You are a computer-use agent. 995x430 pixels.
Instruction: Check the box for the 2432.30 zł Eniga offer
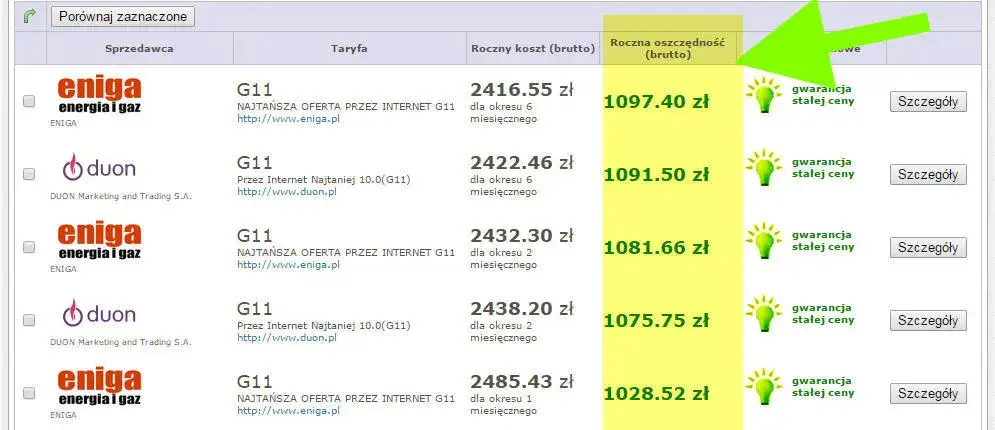click(x=29, y=247)
